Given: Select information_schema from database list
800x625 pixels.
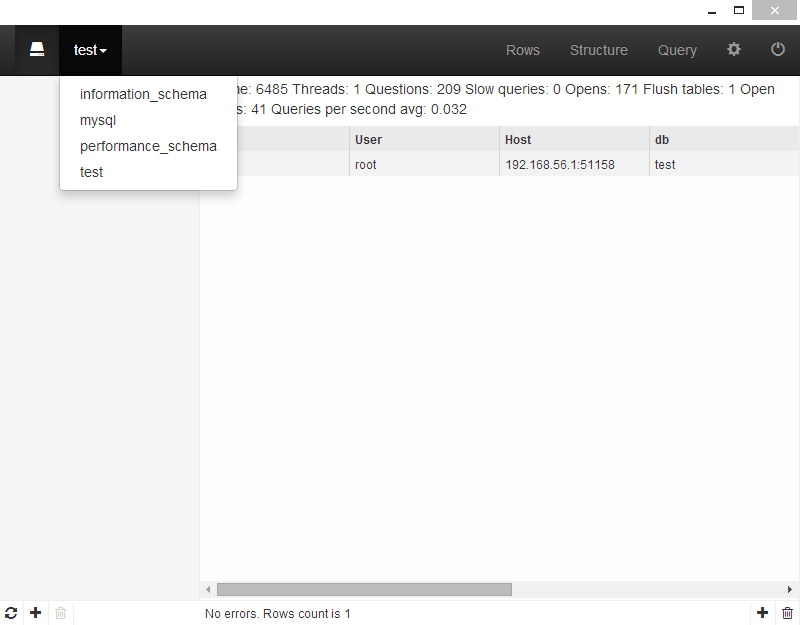Looking at the screenshot, I should click(x=143, y=94).
